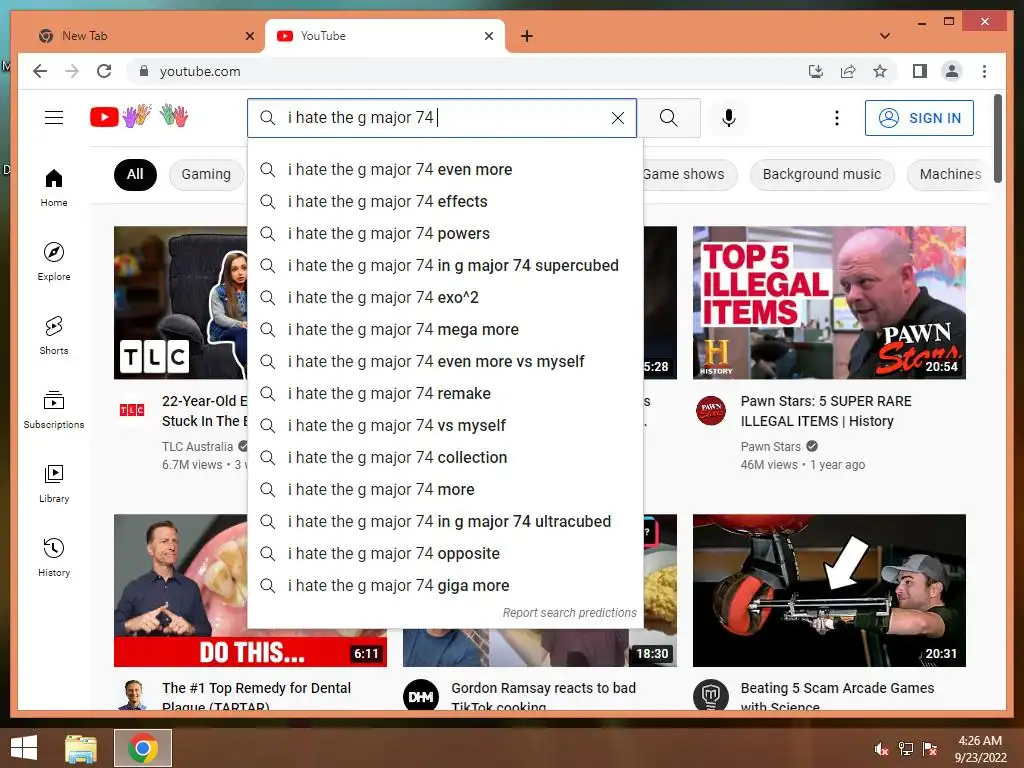This screenshot has height=768, width=1024.
Task: Open the Pawn Stars channel name
Action: click(771, 447)
